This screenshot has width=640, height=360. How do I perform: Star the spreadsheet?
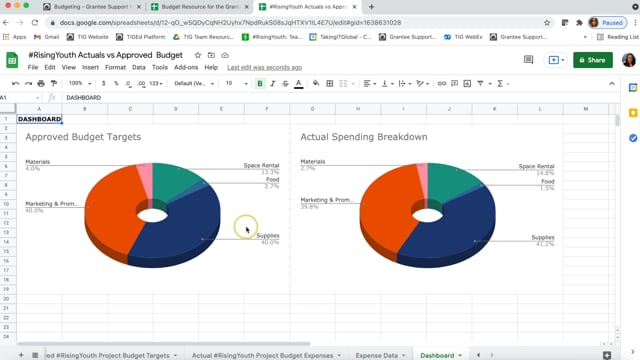coord(198,55)
